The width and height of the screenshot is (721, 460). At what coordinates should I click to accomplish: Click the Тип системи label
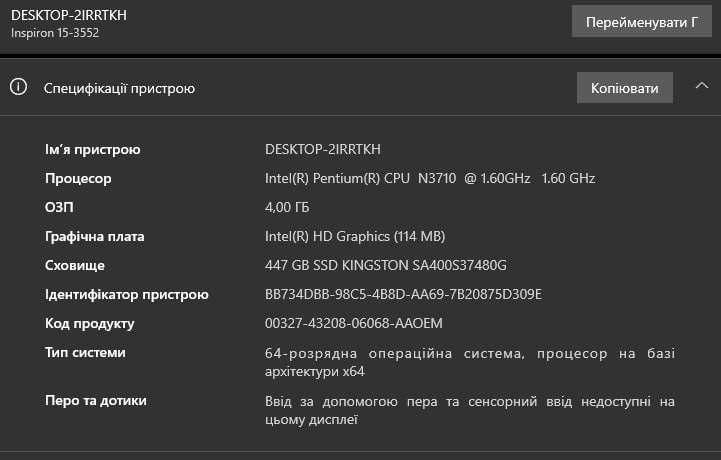pos(85,352)
